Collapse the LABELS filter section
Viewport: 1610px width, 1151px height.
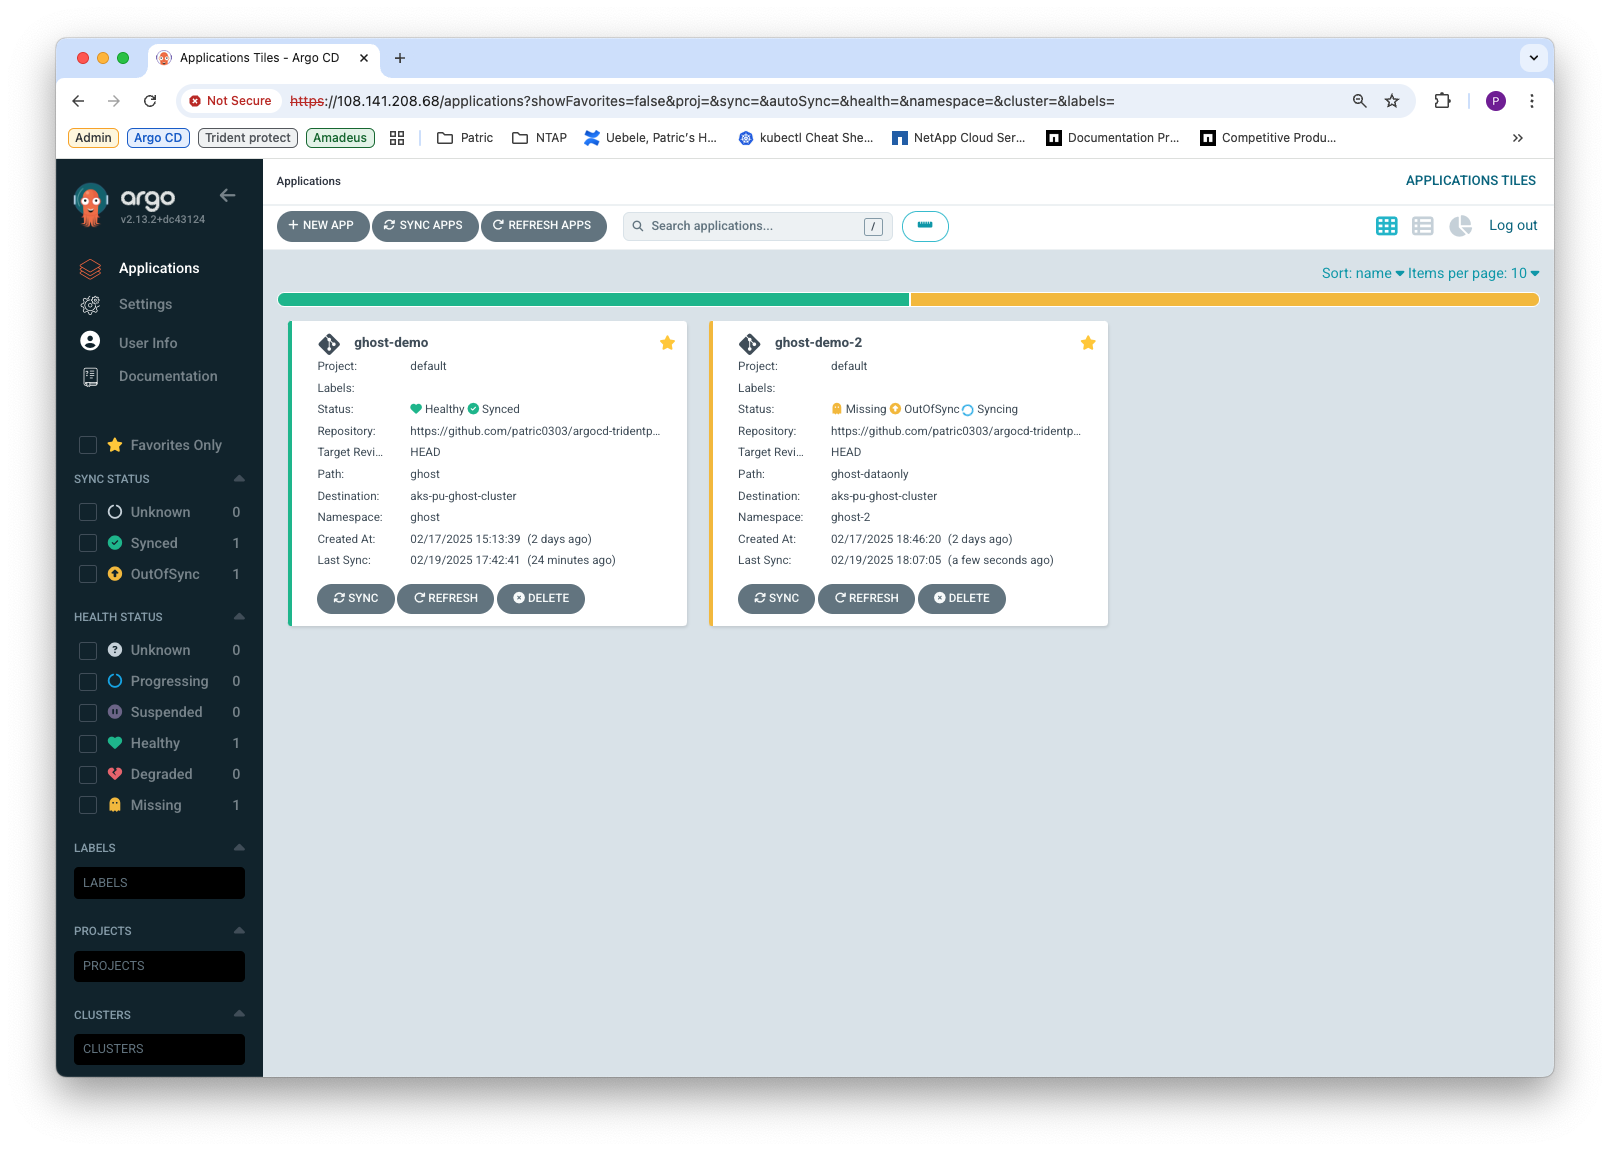[x=239, y=848]
